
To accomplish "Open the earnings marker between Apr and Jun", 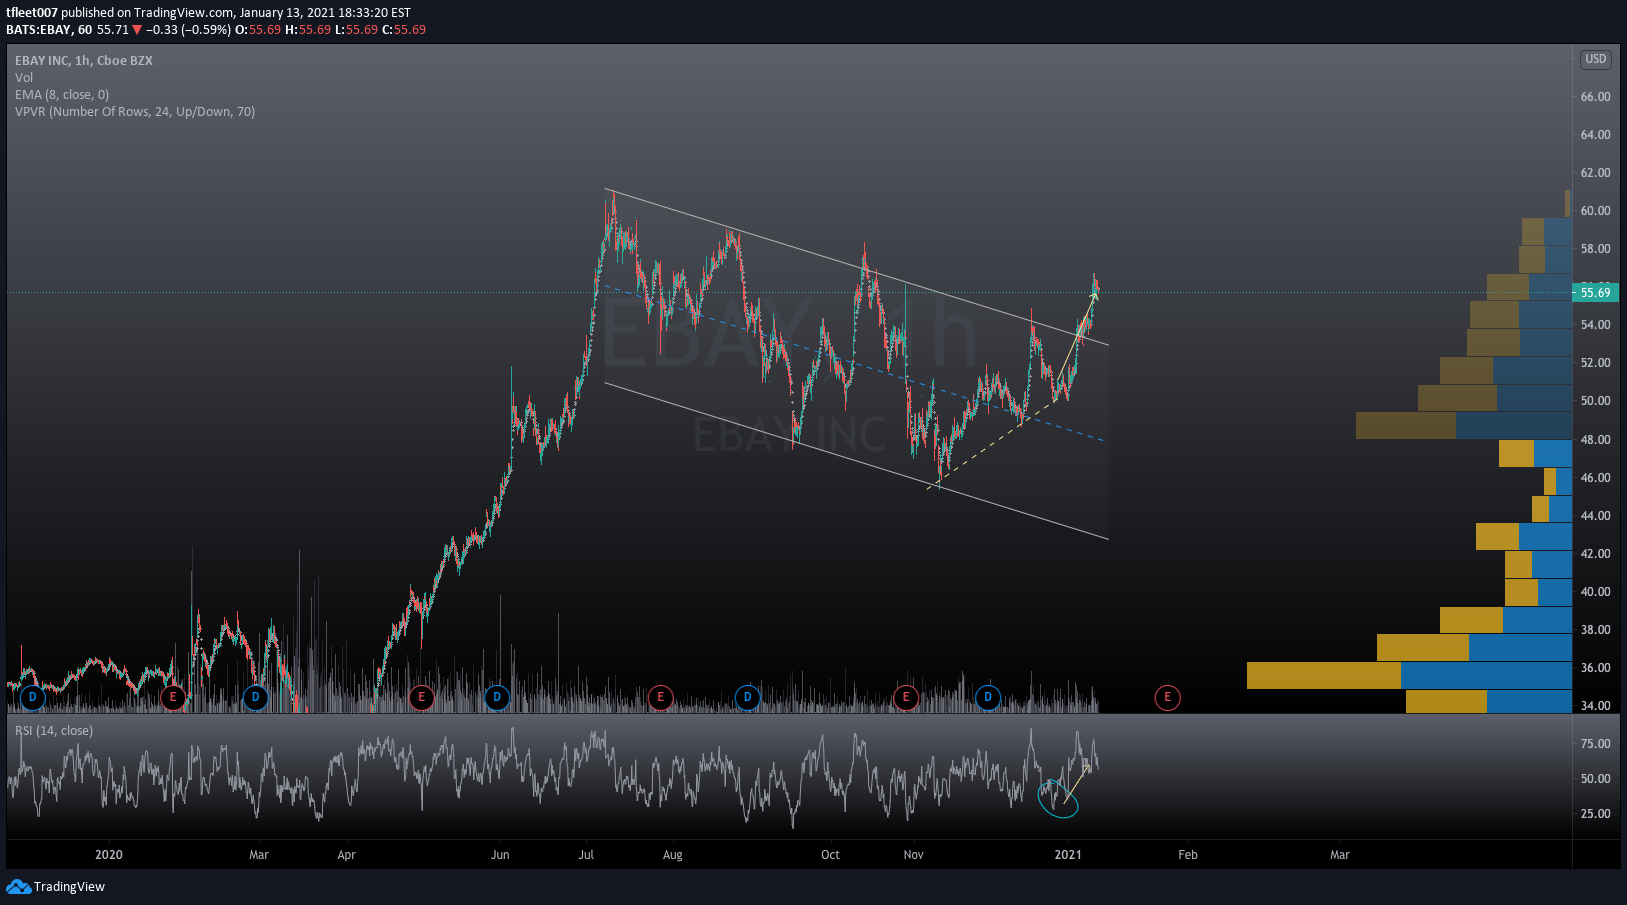I will click(x=421, y=697).
